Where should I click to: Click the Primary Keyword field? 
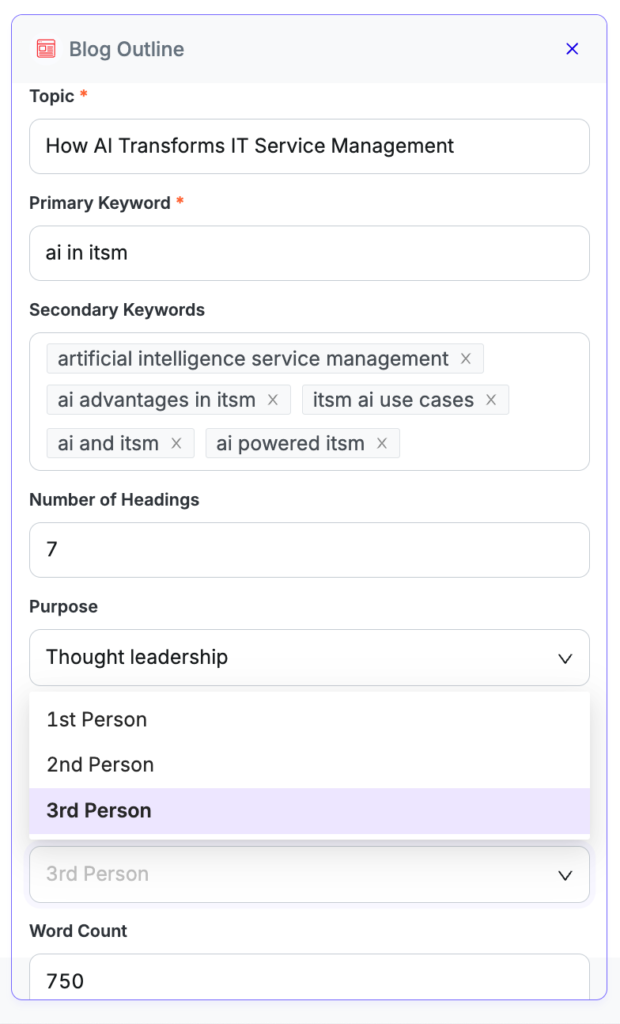point(310,253)
